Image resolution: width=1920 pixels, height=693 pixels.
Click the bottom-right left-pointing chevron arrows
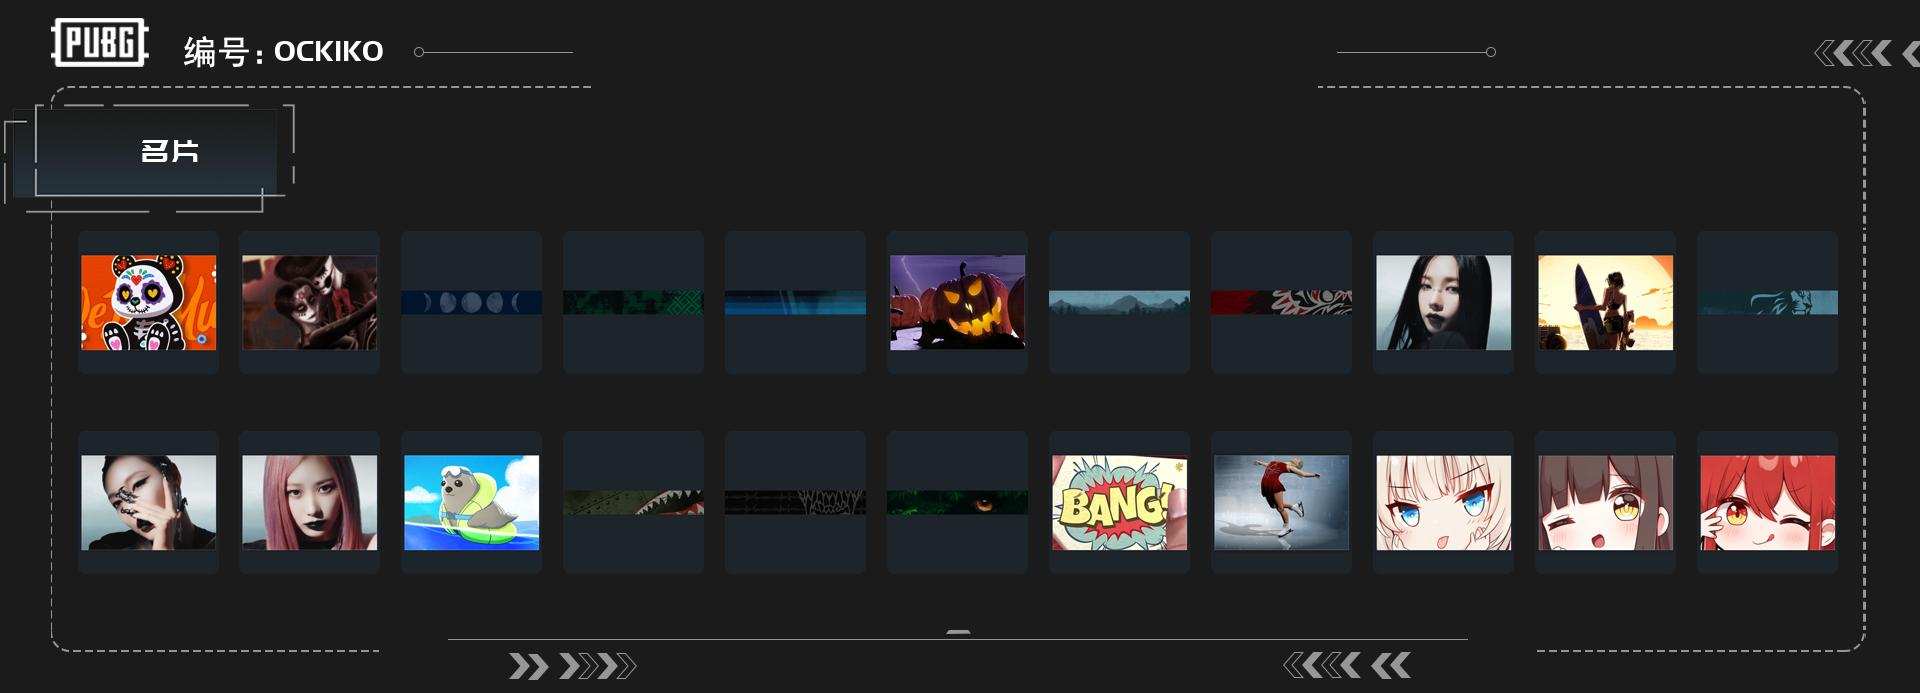pos(1347,665)
